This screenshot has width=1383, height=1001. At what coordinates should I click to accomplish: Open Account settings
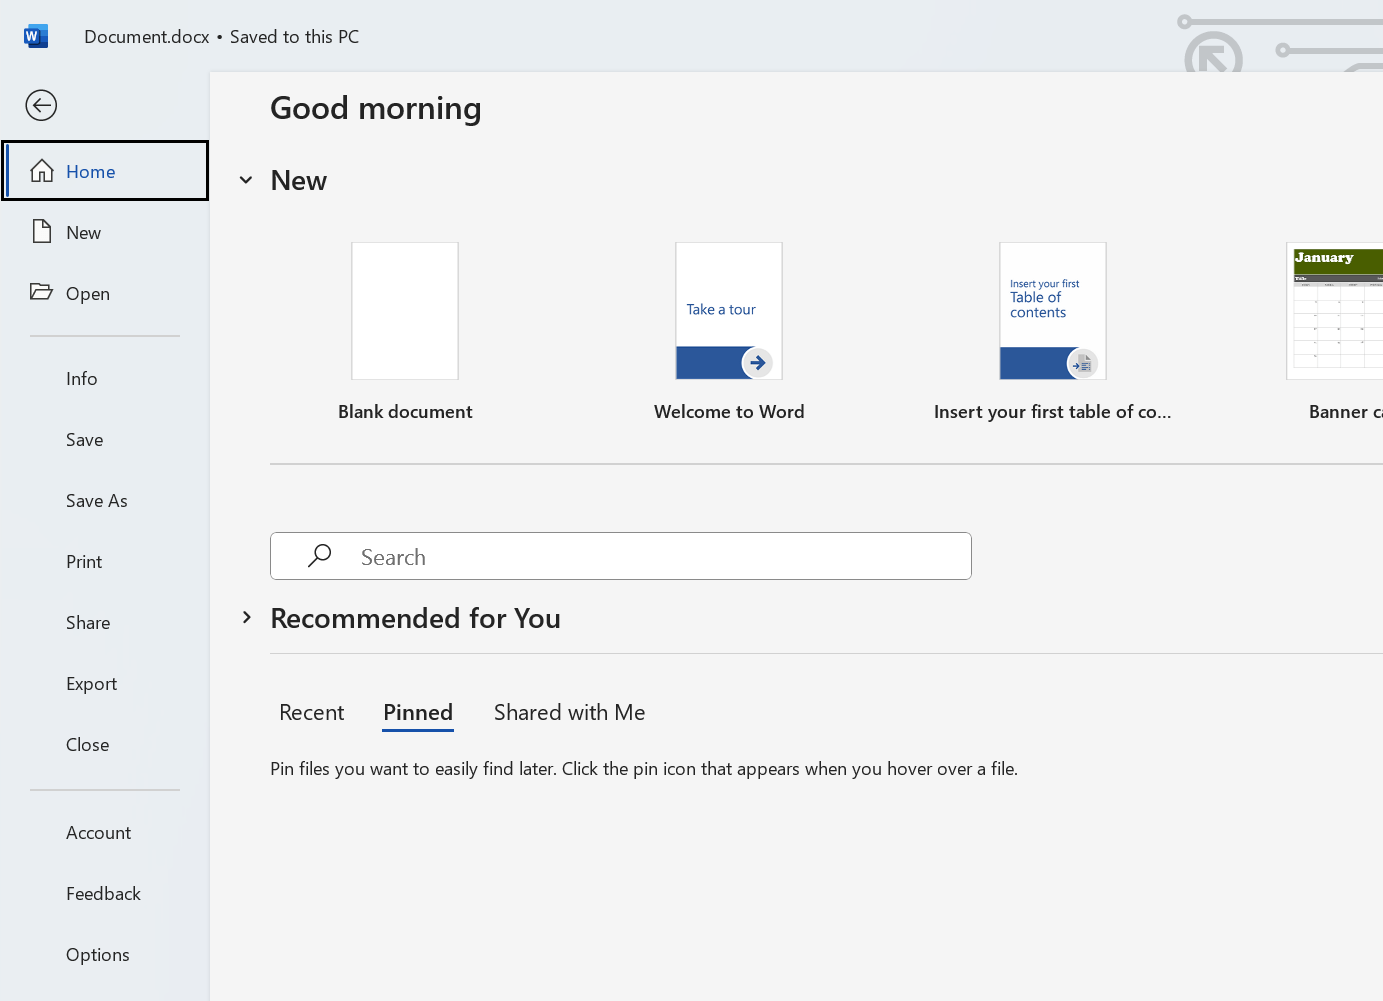click(x=98, y=832)
